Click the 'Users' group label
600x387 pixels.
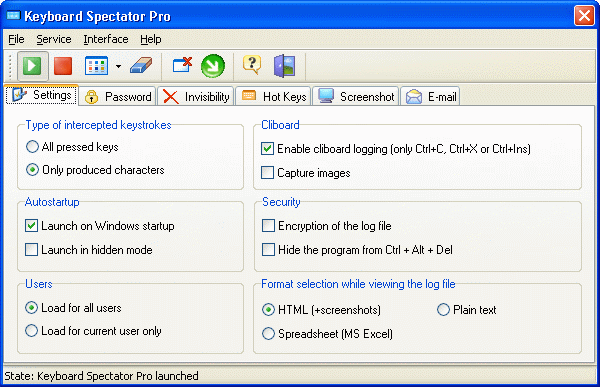point(39,284)
